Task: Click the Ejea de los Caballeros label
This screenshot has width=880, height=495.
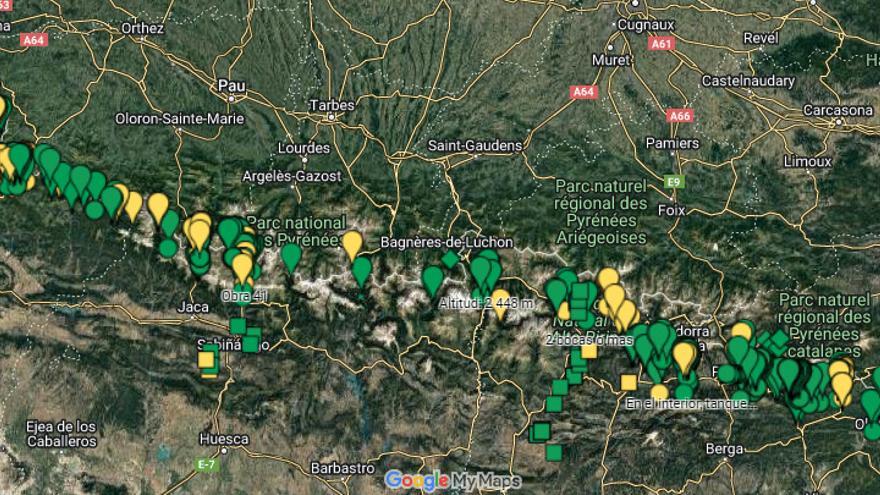Action: click(62, 434)
